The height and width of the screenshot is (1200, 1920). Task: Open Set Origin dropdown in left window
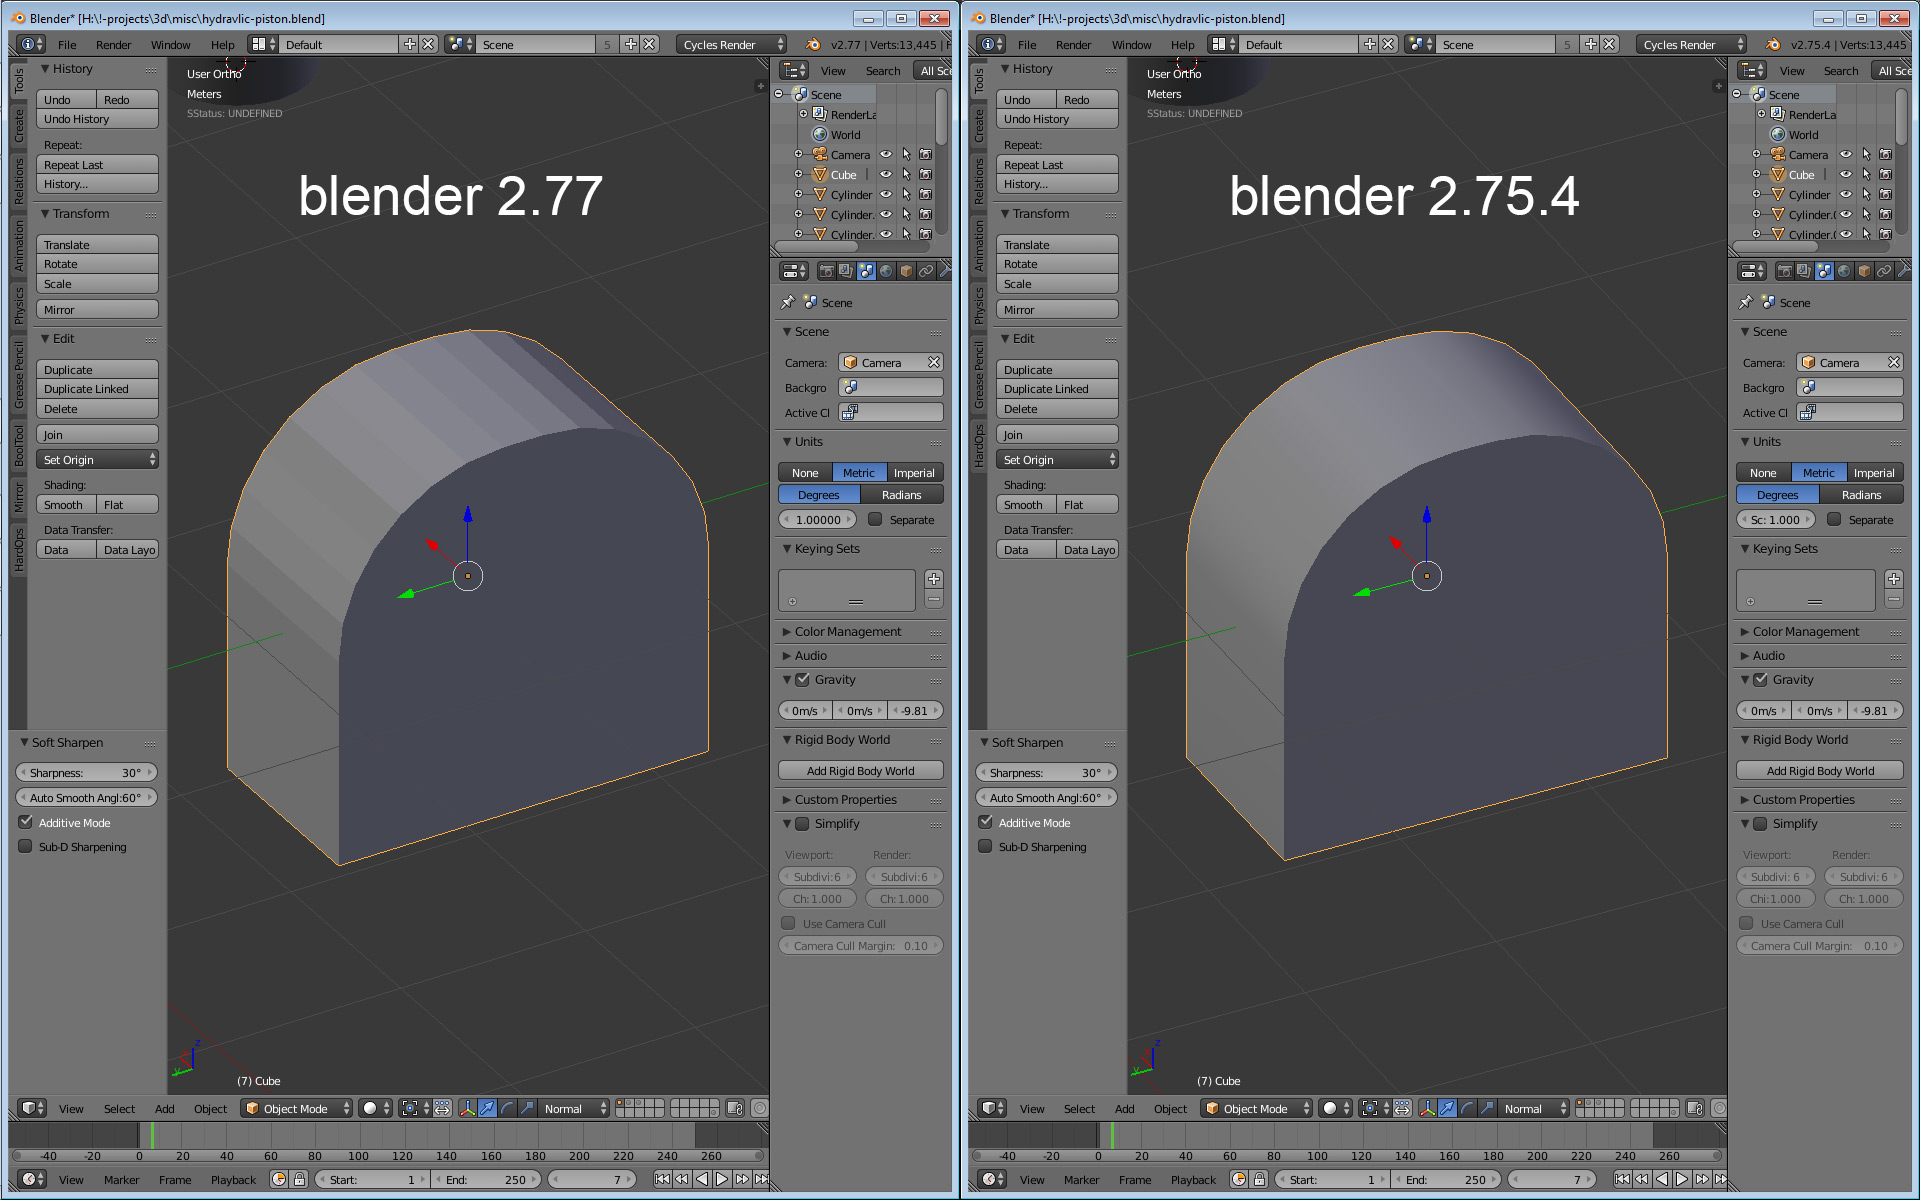(x=97, y=460)
